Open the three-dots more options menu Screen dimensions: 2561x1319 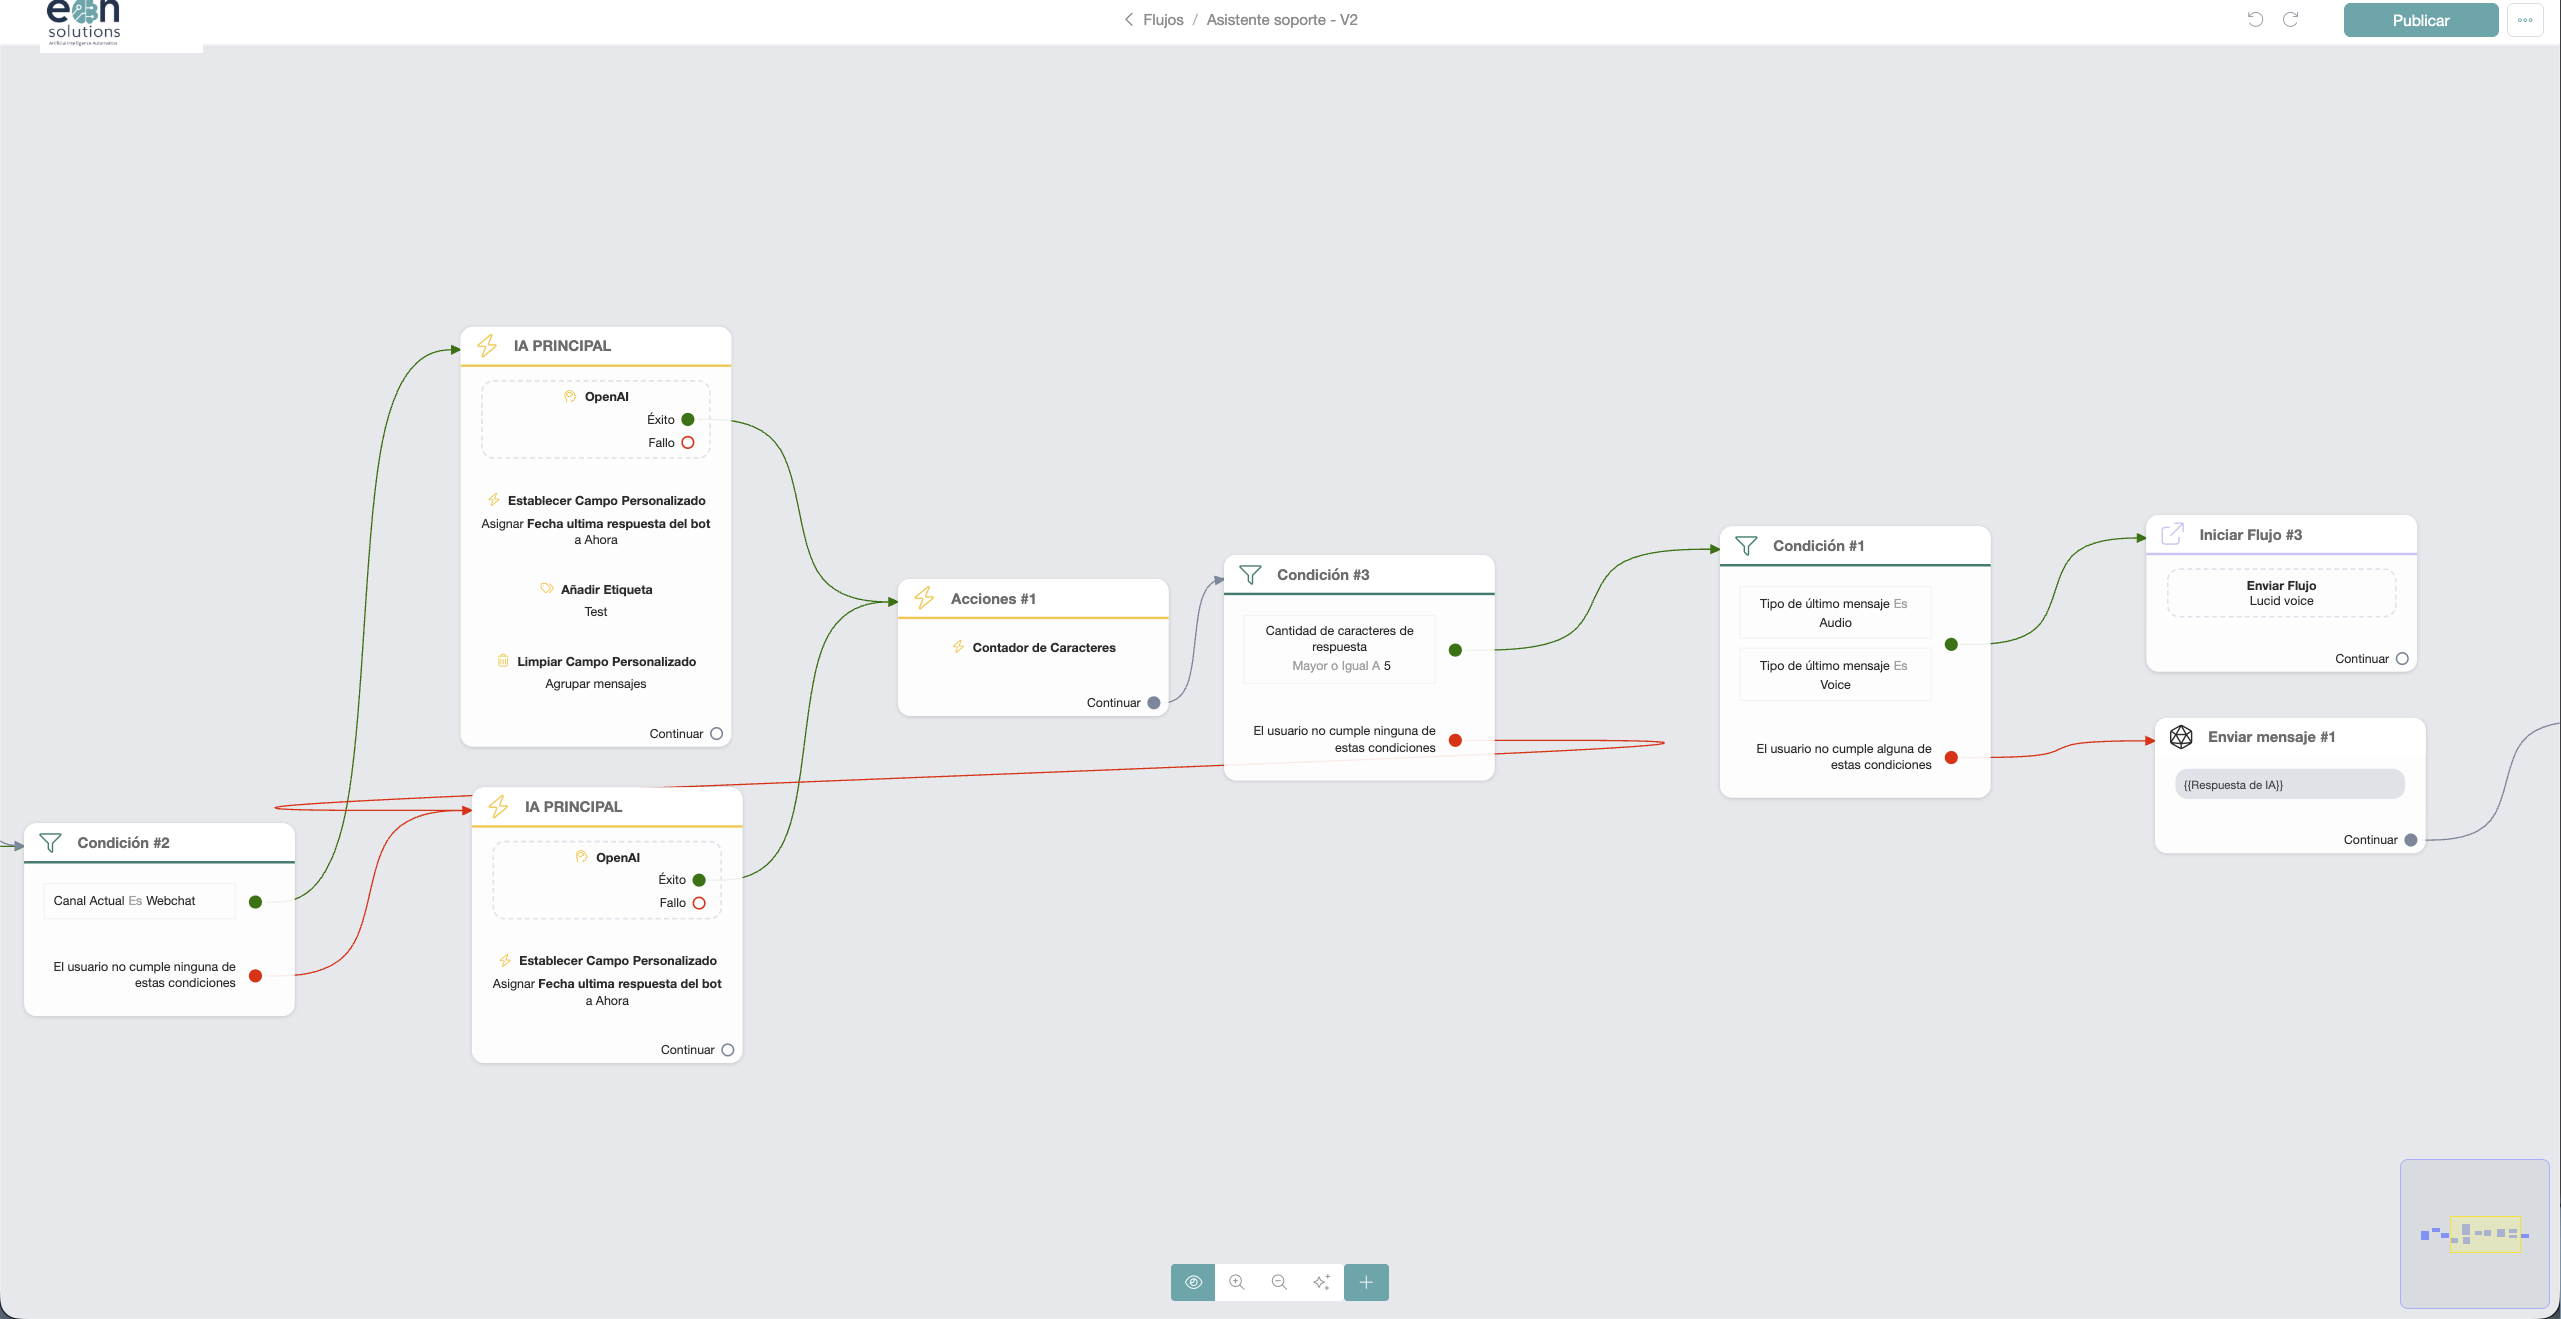pos(2525,20)
